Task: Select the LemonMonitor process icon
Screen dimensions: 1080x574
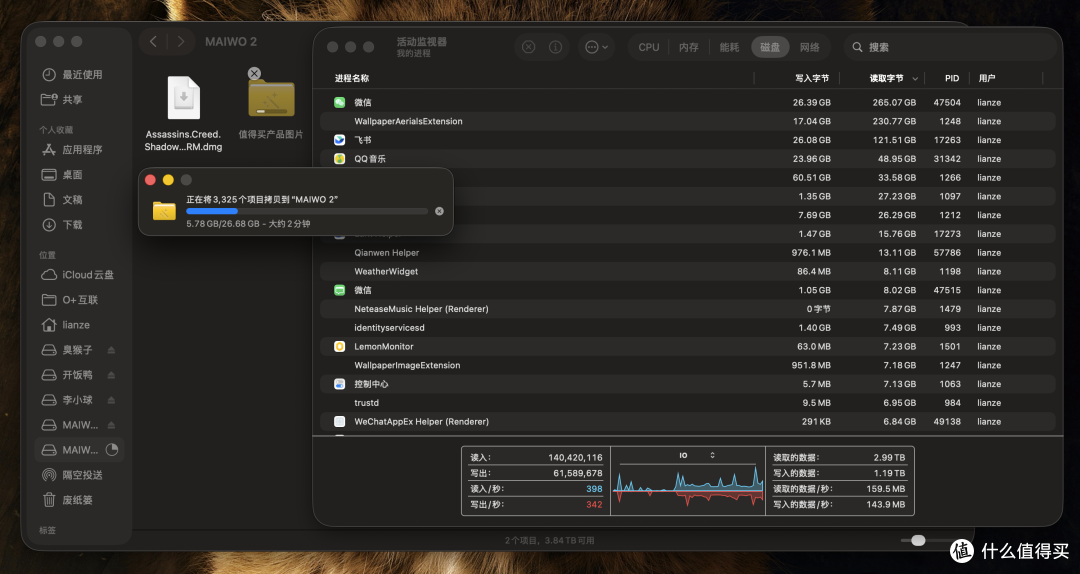Action: [x=340, y=347]
